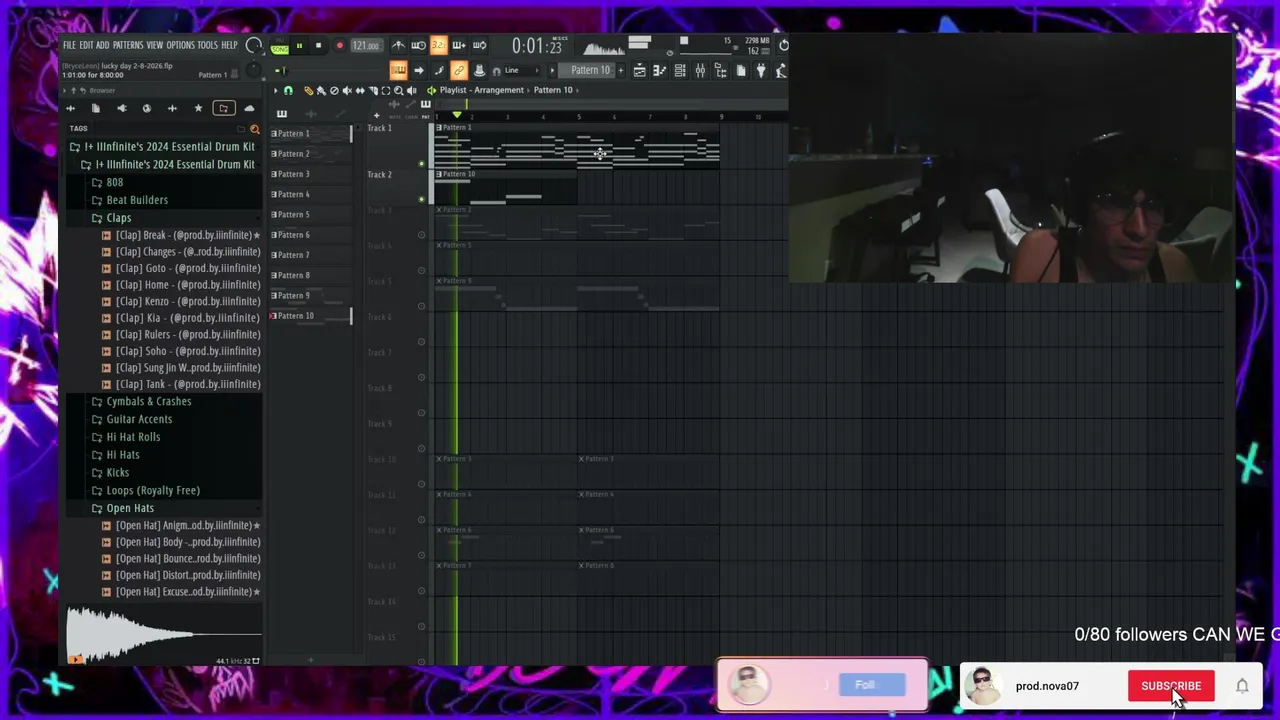The height and width of the screenshot is (720, 1280).
Task: Pause playback with the pause button
Action: pyautogui.click(x=299, y=46)
